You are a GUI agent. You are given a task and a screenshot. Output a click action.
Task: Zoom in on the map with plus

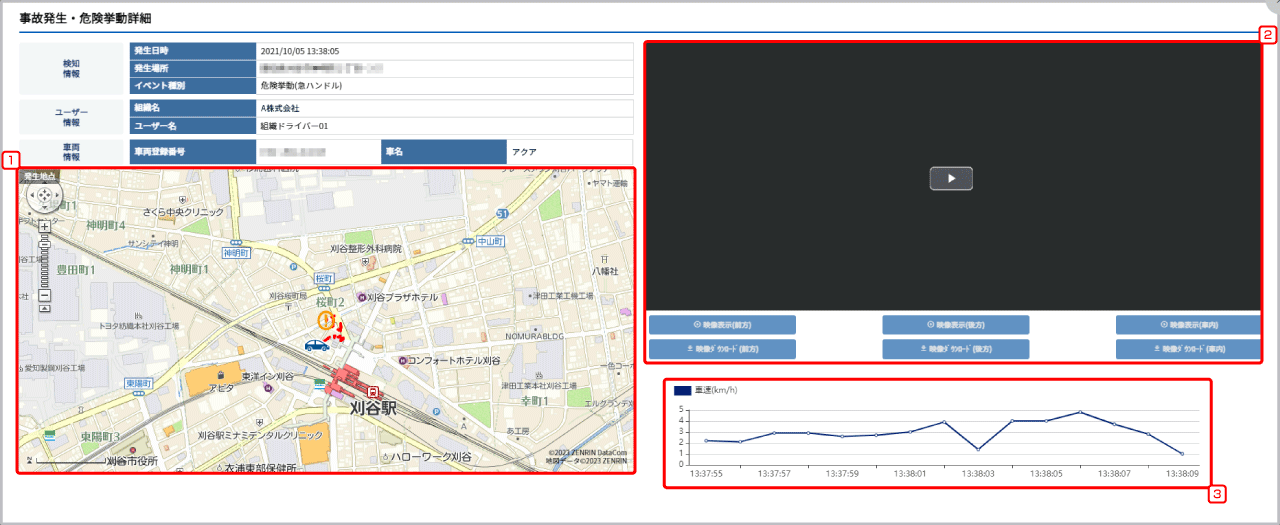tap(44, 226)
